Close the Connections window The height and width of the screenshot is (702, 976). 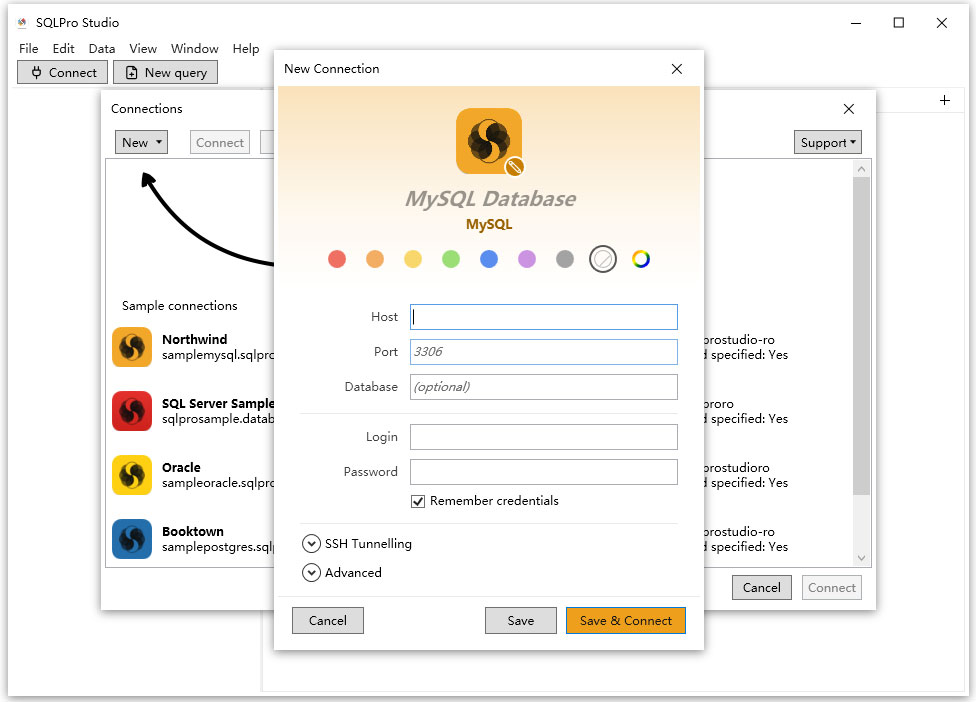coord(848,109)
